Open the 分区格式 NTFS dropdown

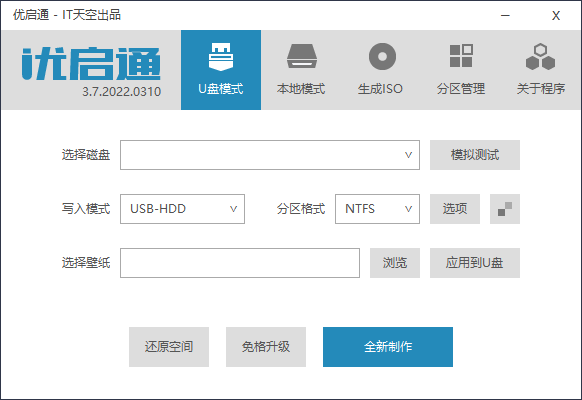(377, 209)
